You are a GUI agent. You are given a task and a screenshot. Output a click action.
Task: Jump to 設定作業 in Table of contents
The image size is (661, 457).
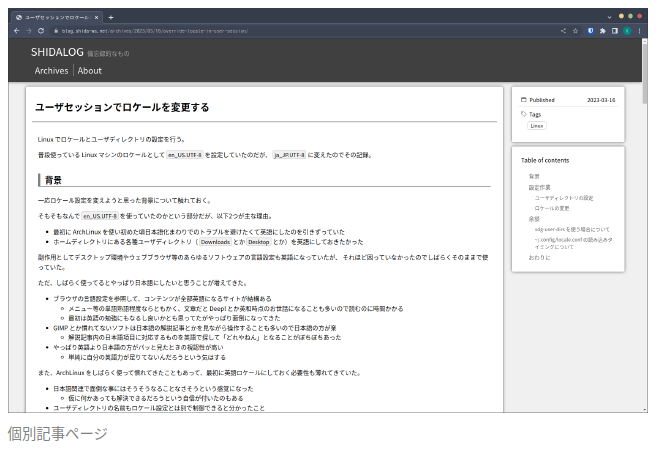point(540,187)
